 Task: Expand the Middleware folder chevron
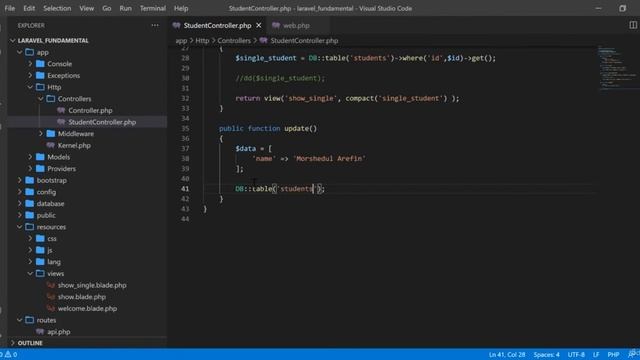pos(41,133)
